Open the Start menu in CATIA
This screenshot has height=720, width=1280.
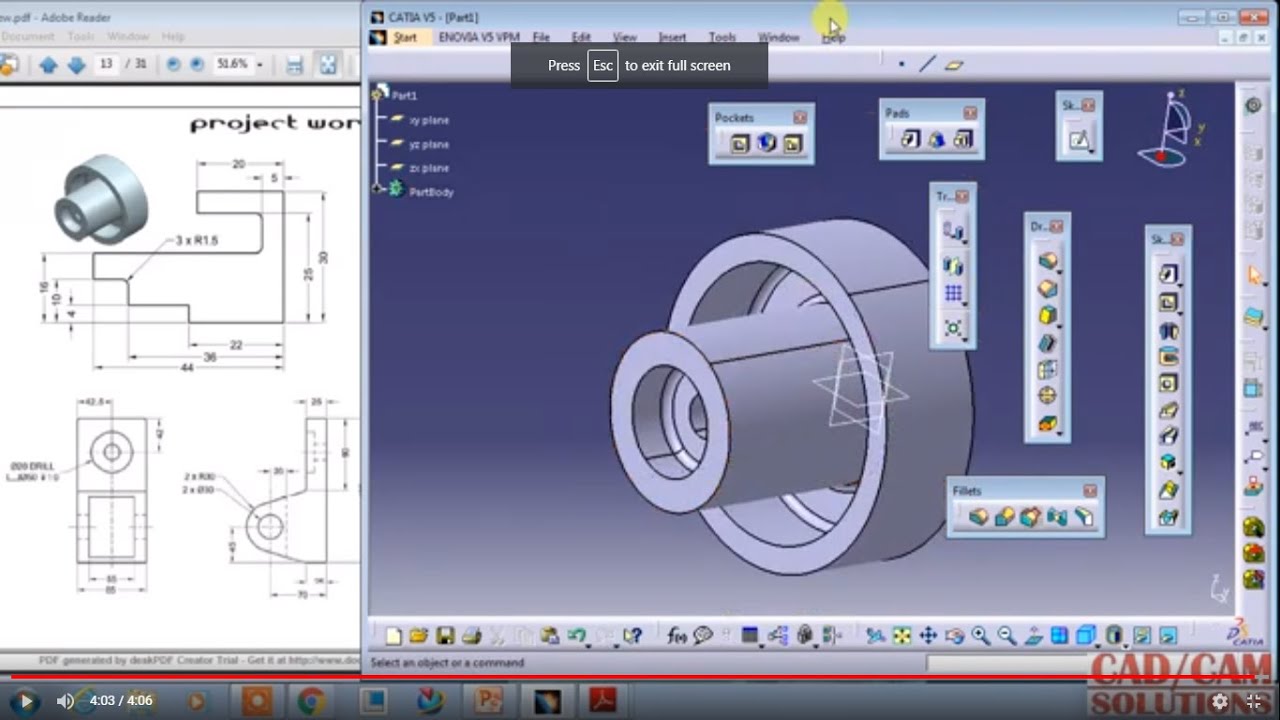[x=405, y=37]
